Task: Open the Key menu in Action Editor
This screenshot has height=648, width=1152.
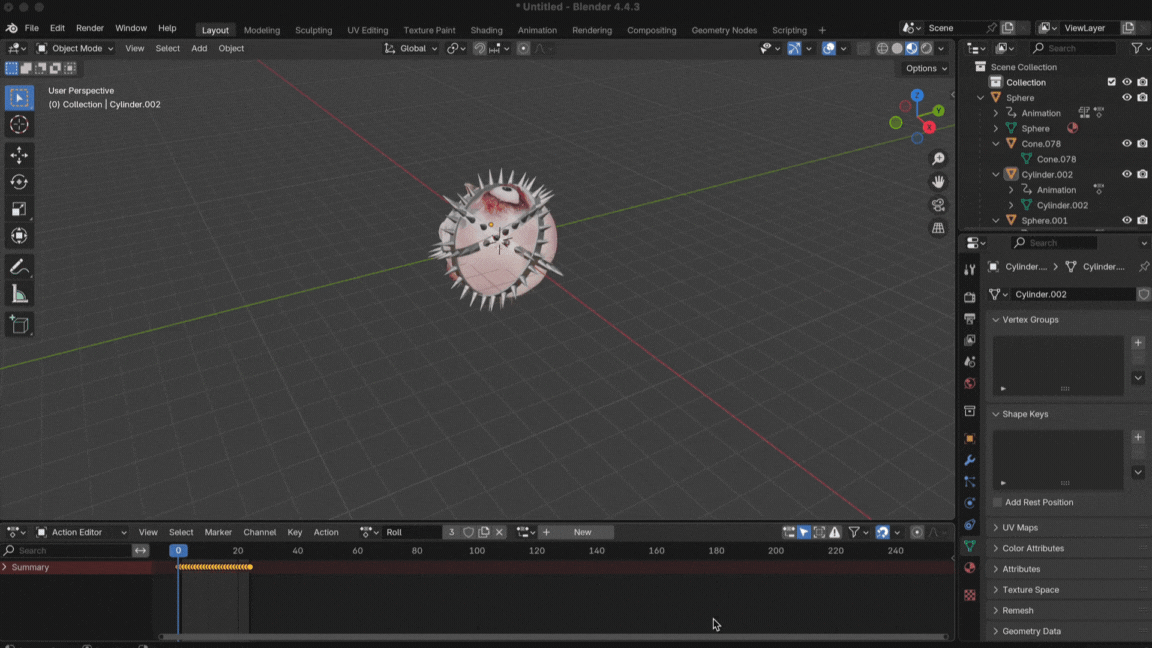Action: 295,532
